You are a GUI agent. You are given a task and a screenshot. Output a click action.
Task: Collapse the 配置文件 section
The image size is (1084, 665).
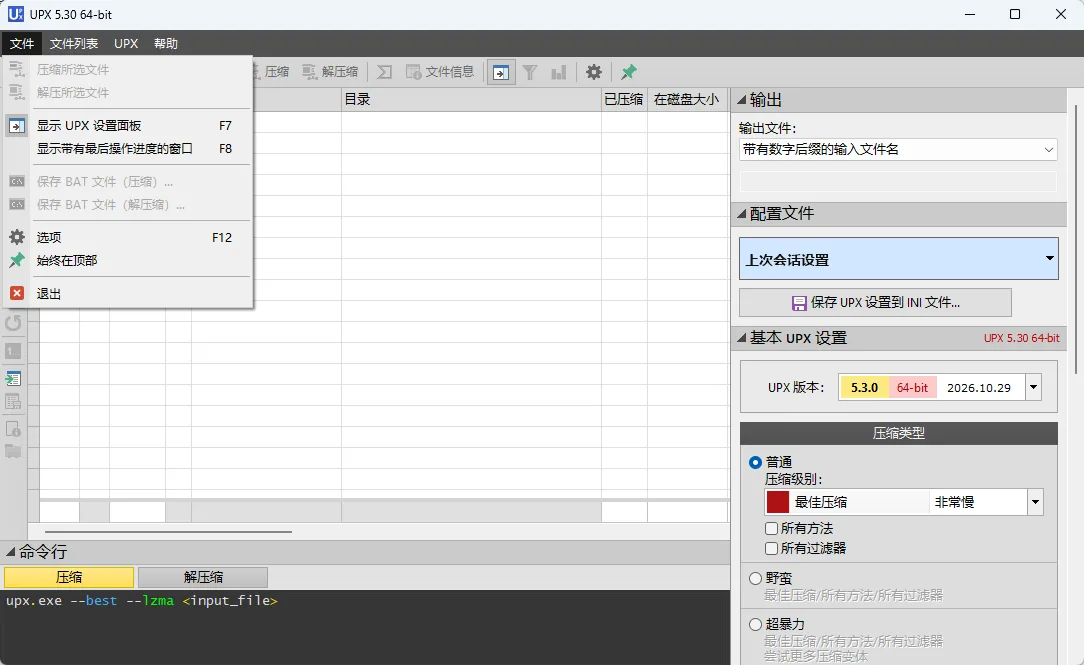point(742,214)
